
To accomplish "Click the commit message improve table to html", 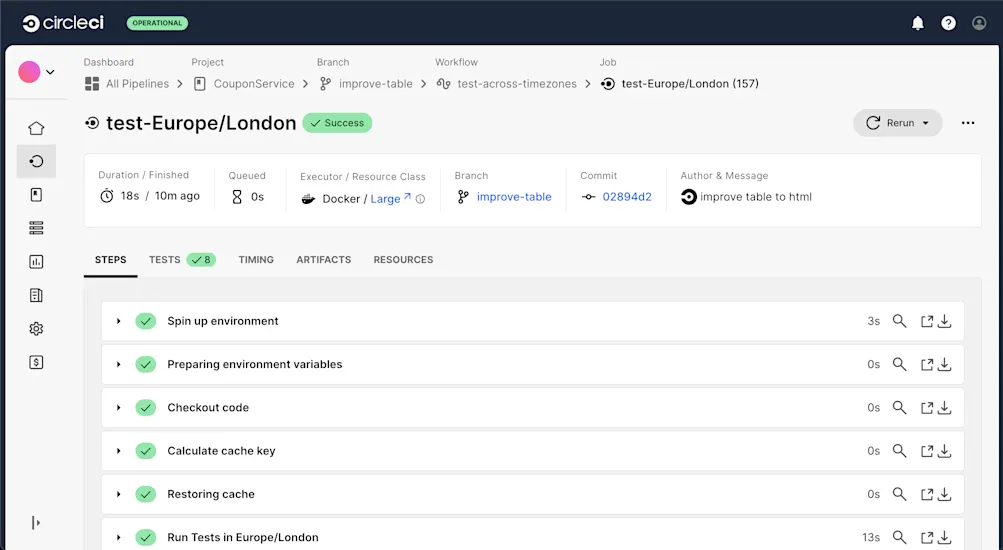I will (x=755, y=197).
